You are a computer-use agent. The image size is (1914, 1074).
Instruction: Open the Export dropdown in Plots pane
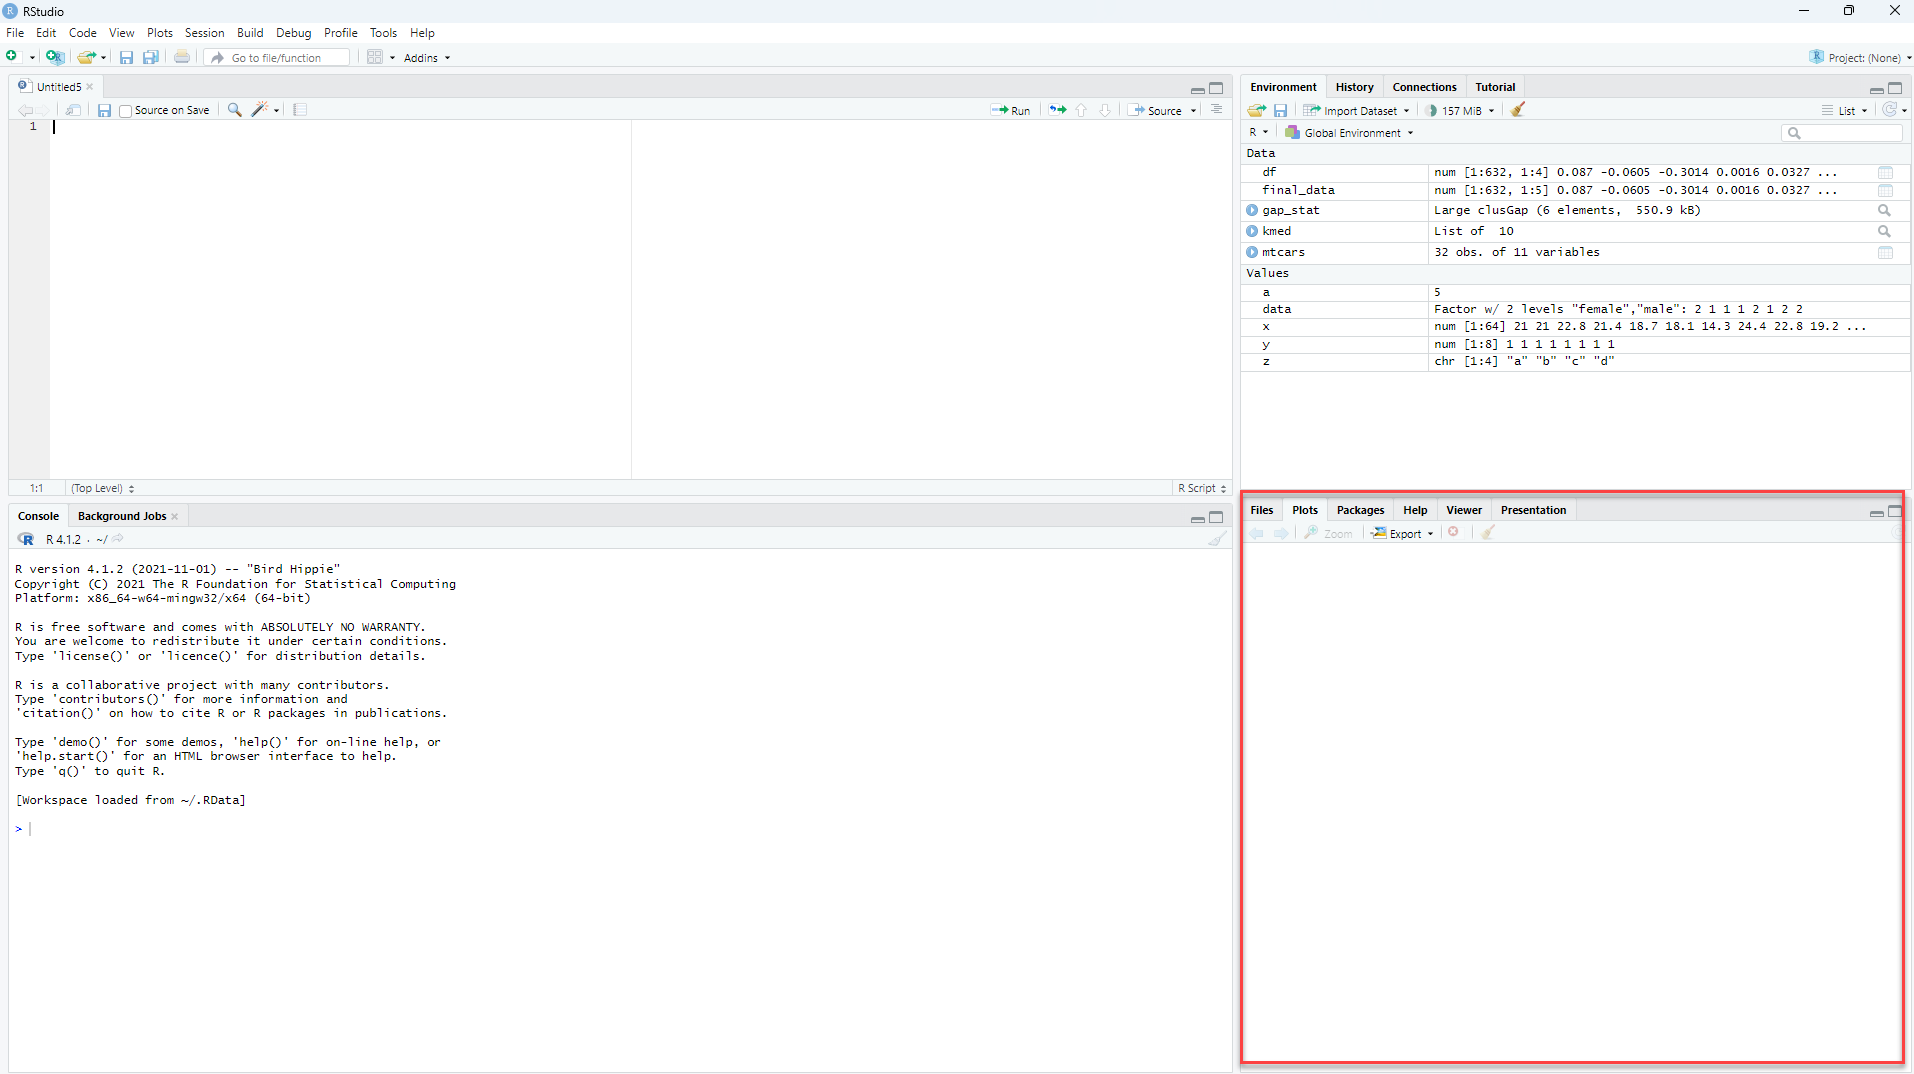pos(1404,533)
